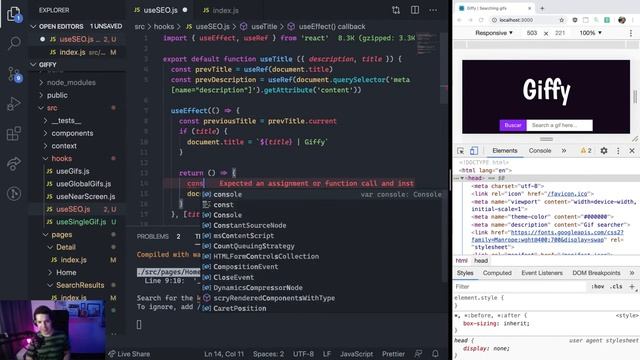Click Spaces: 2 indentation setting

click(268, 354)
